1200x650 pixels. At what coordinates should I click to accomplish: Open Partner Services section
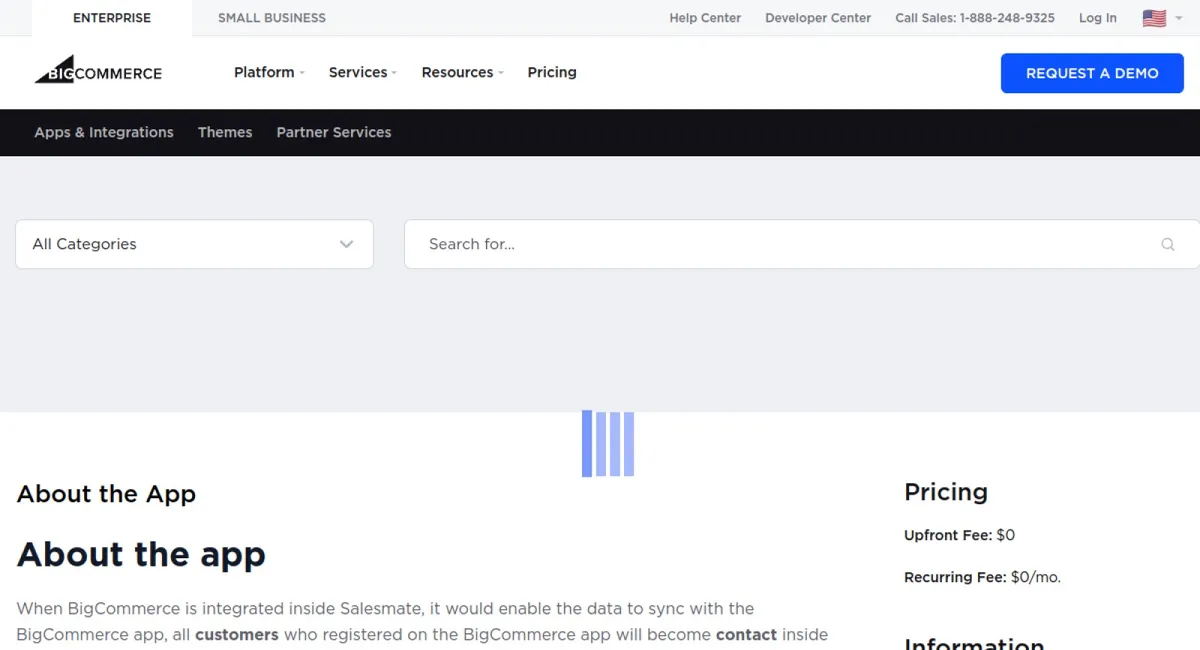pyautogui.click(x=334, y=132)
